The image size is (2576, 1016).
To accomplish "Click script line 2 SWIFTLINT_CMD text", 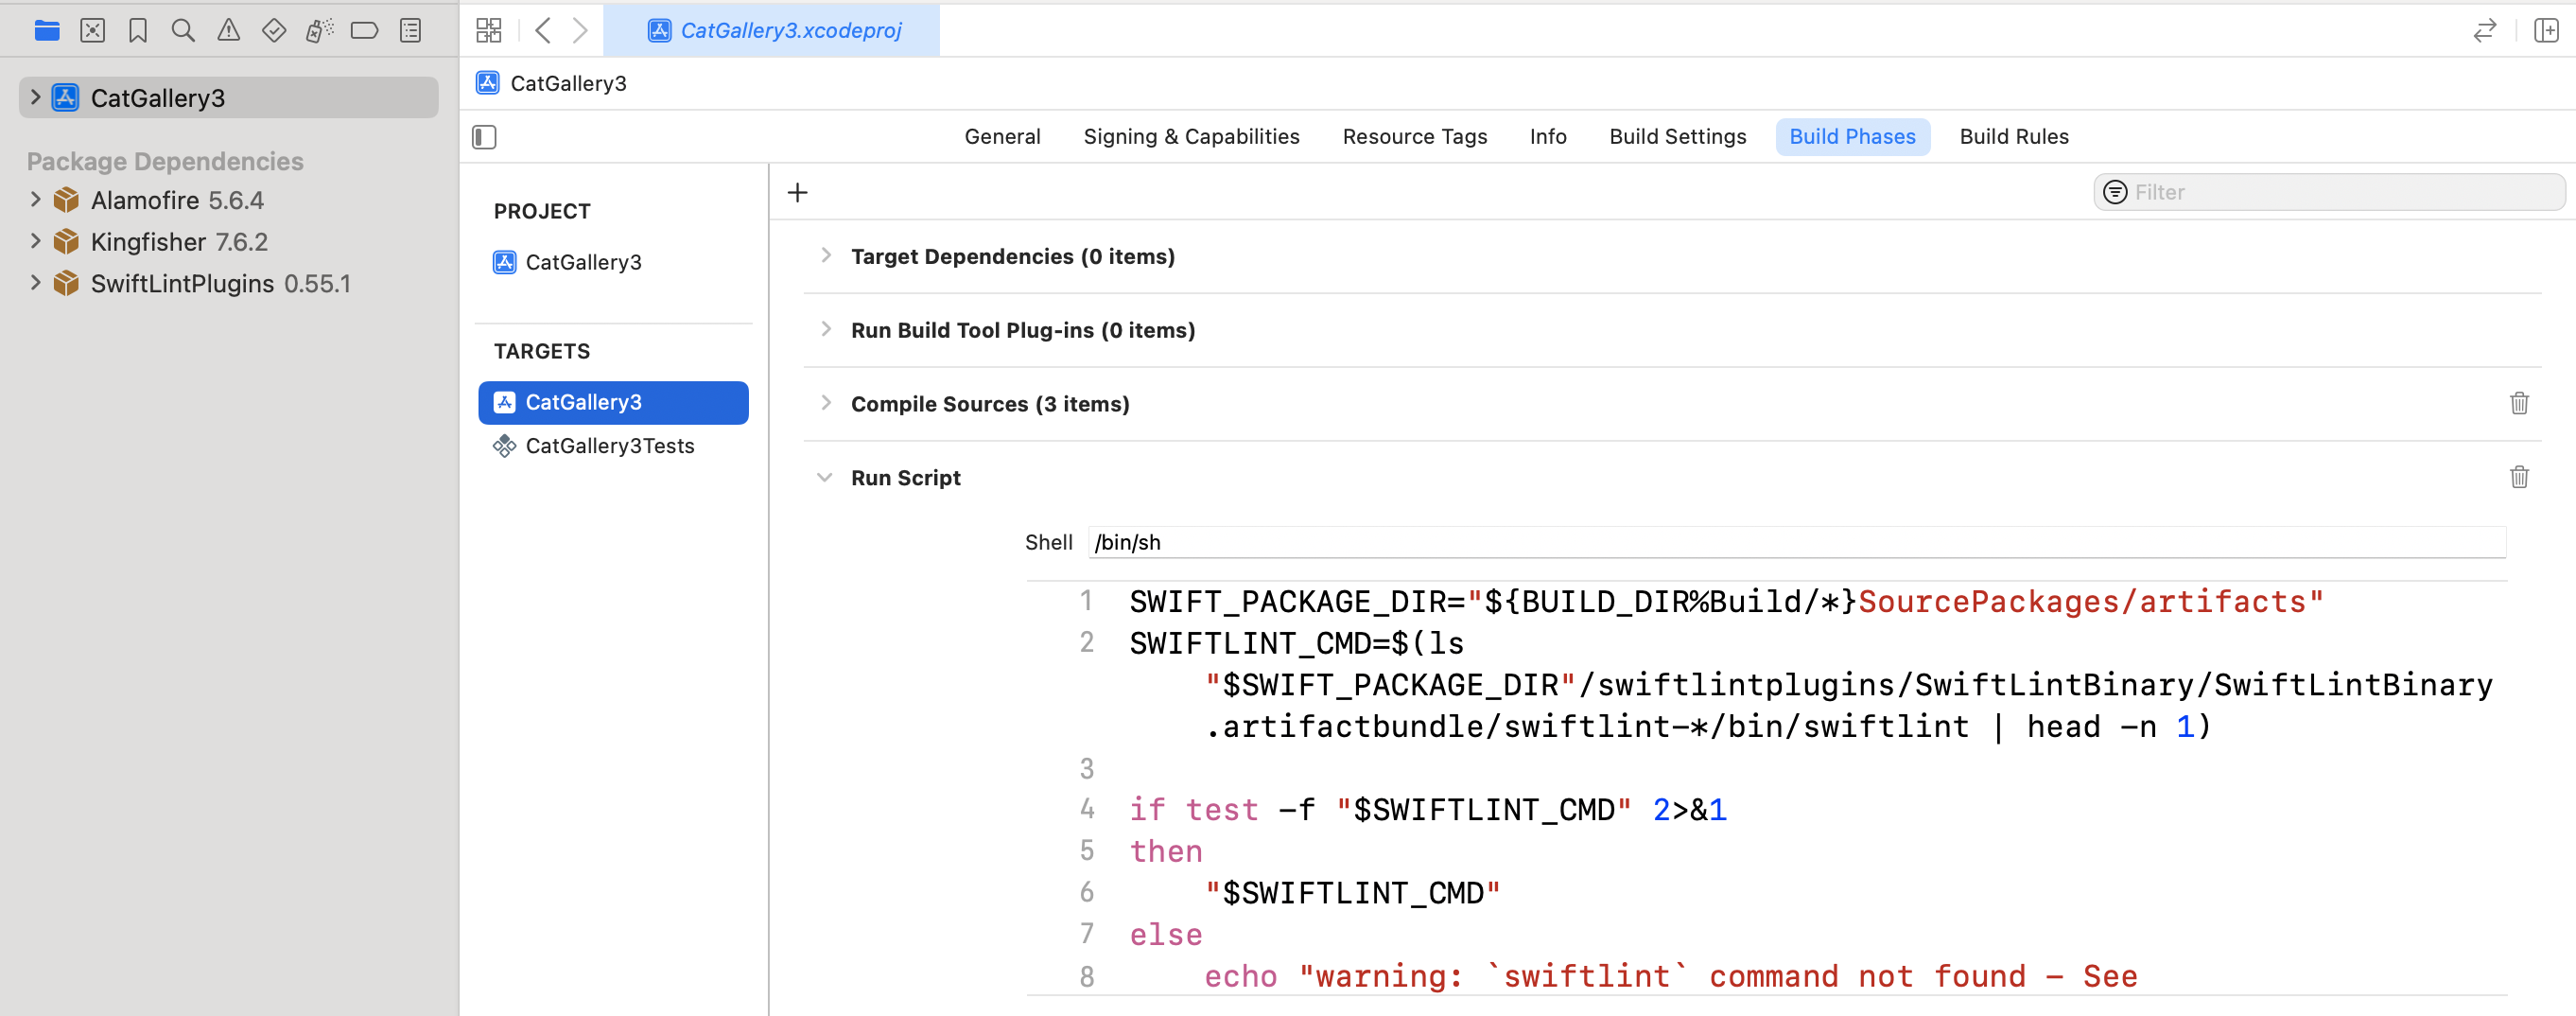I will point(1296,644).
